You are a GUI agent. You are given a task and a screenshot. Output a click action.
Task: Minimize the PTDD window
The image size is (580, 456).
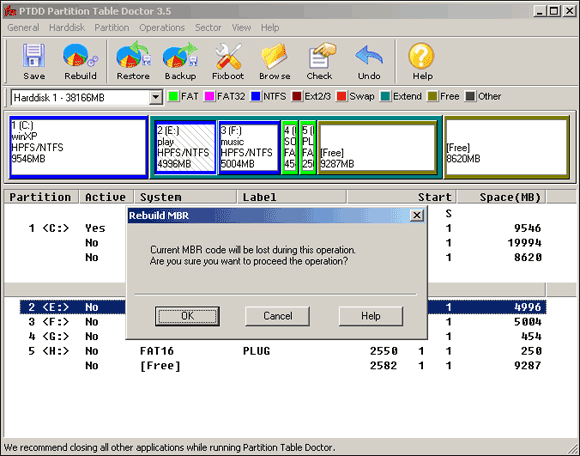540,11
